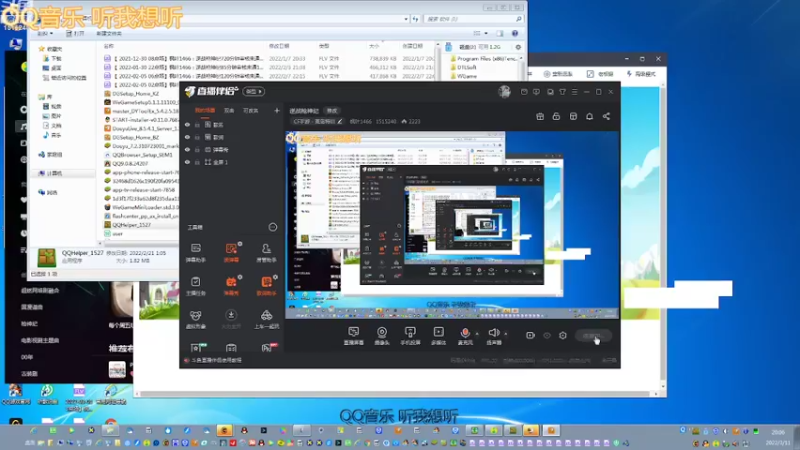800x450 pixels.
Task: Collapse the toolbox panel circle button
Action: pos(273,227)
